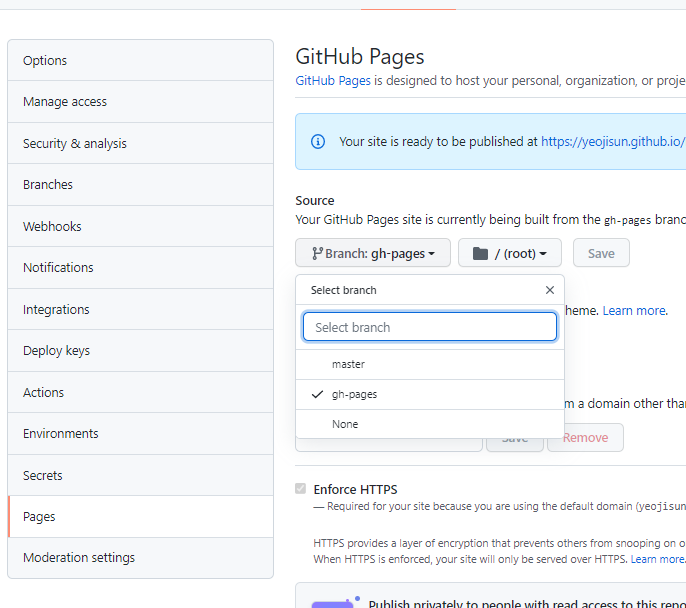Click the Select branch popup title
686x608 pixels.
click(x=343, y=290)
